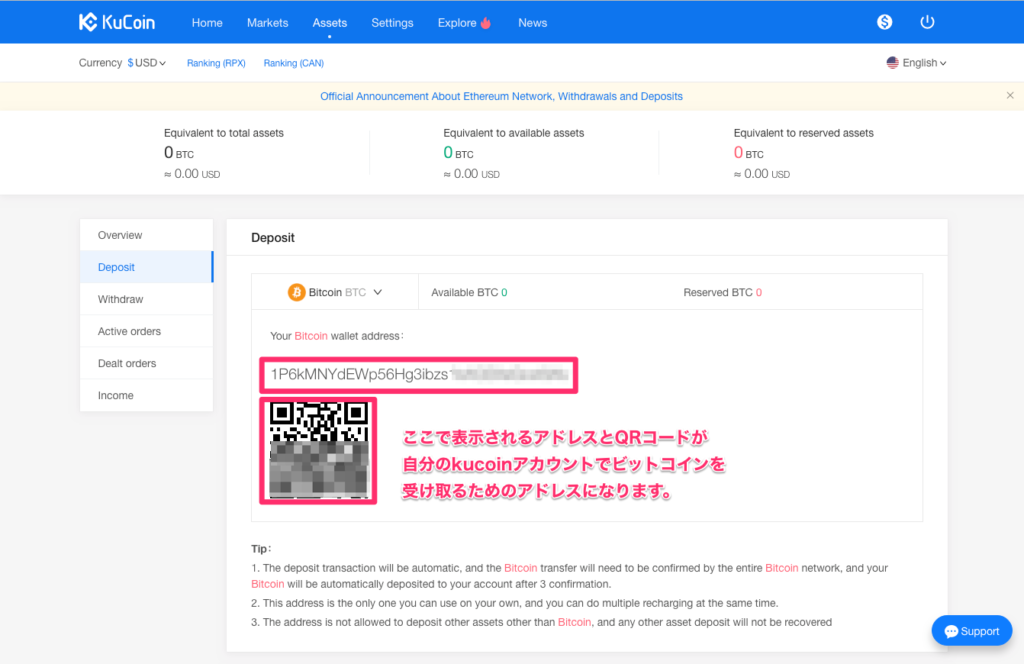The height and width of the screenshot is (664, 1024).
Task: Click tip 2 about the only address
Action: pos(515,603)
